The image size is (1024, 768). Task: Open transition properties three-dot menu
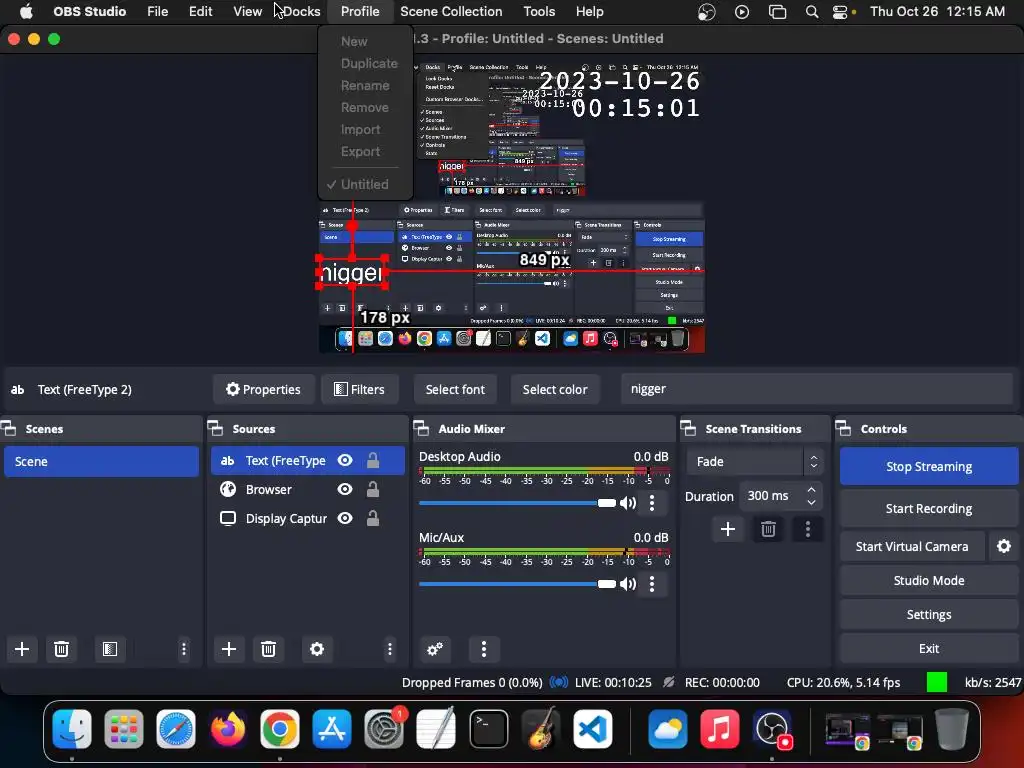point(808,529)
